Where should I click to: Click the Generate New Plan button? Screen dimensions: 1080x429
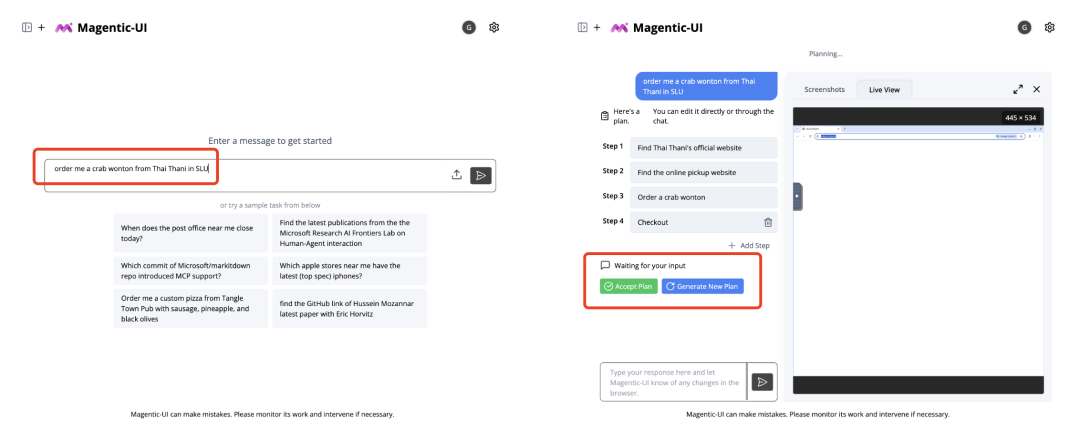703,286
